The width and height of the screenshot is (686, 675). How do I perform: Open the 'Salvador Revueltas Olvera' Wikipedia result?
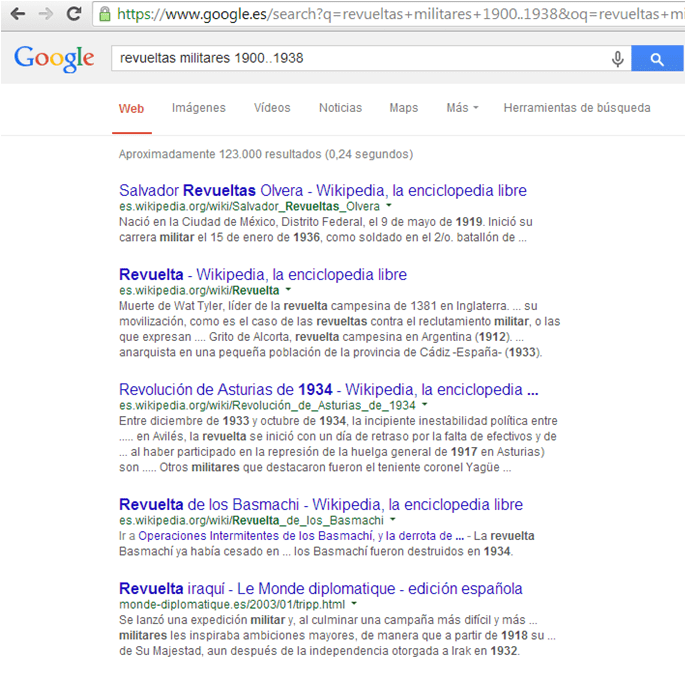323,191
